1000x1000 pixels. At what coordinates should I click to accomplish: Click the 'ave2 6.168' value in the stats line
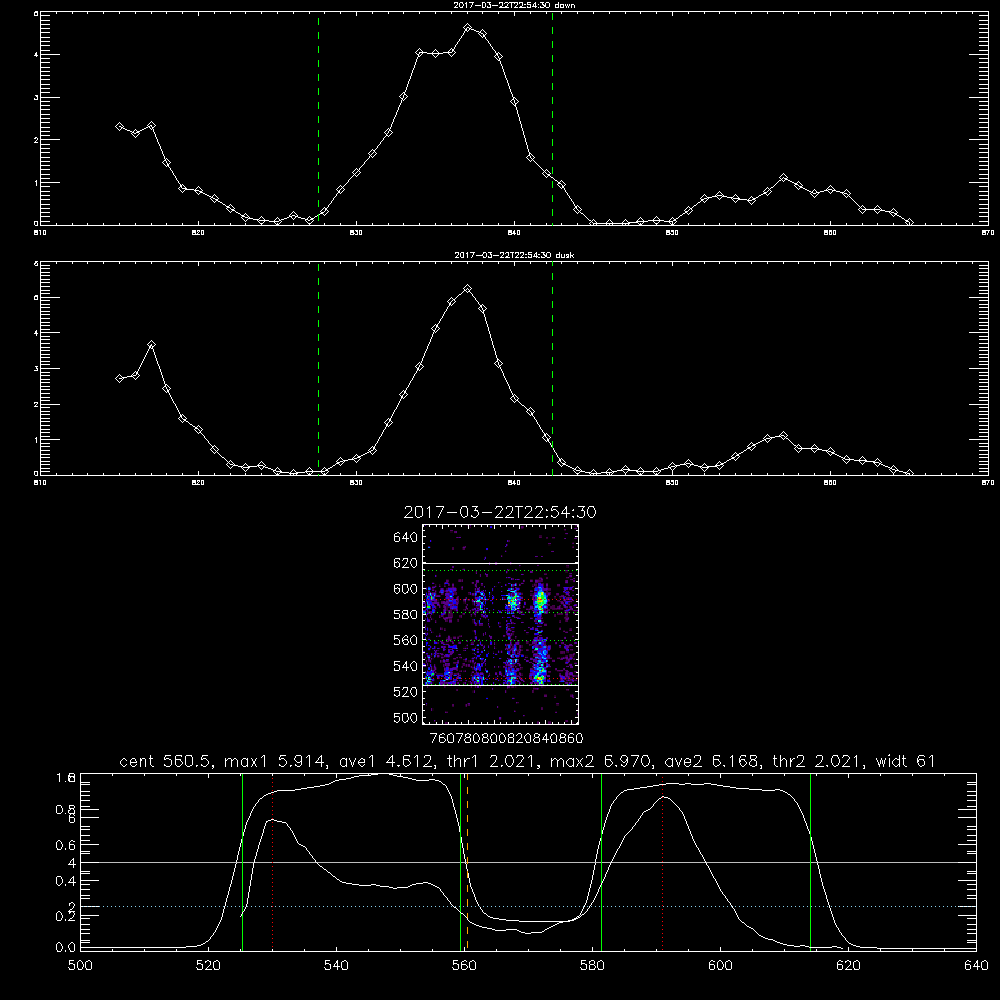(x=711, y=761)
